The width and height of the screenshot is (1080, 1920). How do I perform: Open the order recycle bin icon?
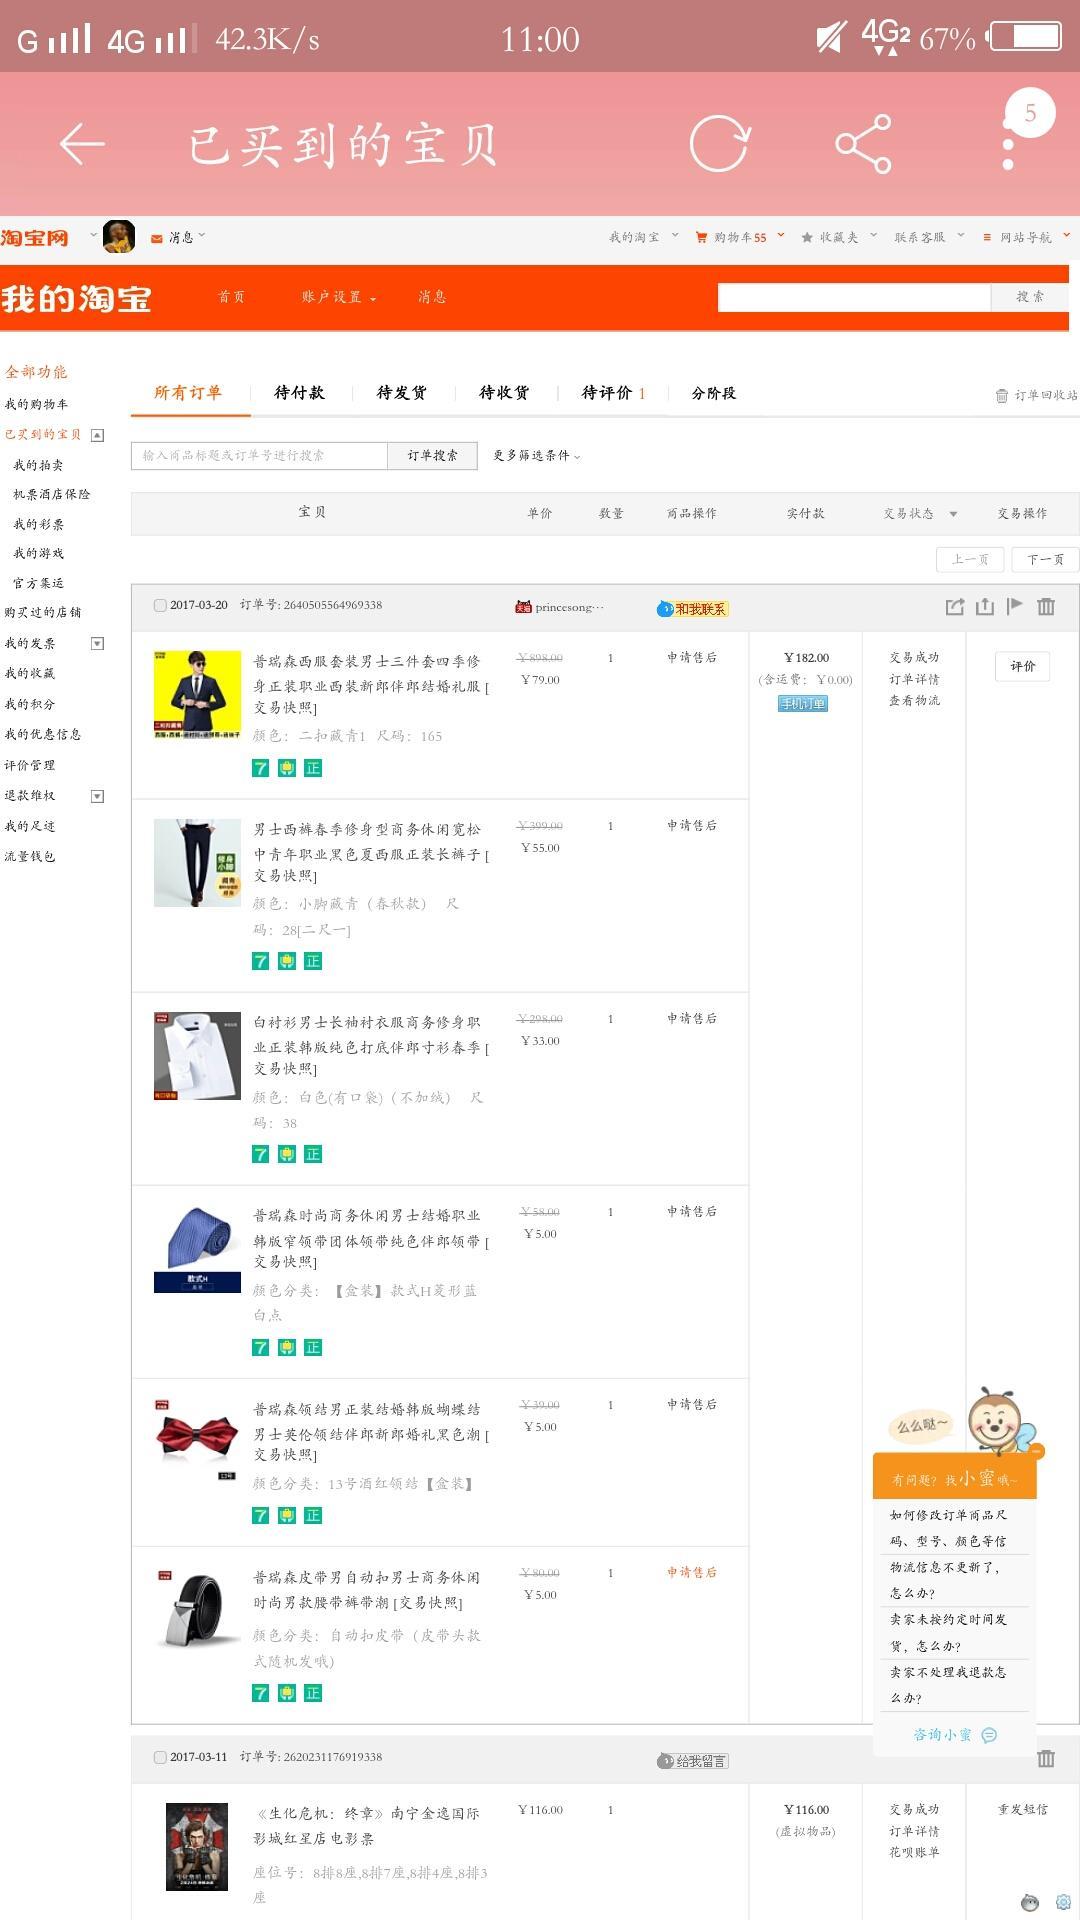click(x=1002, y=396)
